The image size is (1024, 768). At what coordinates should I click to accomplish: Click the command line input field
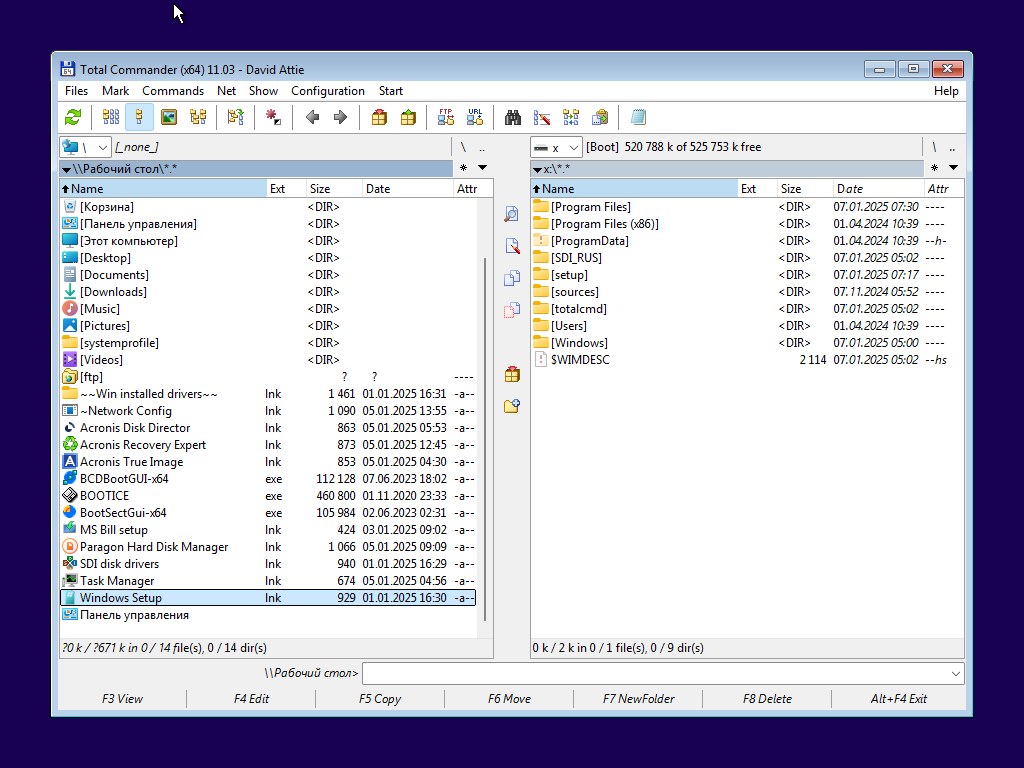tap(655, 673)
